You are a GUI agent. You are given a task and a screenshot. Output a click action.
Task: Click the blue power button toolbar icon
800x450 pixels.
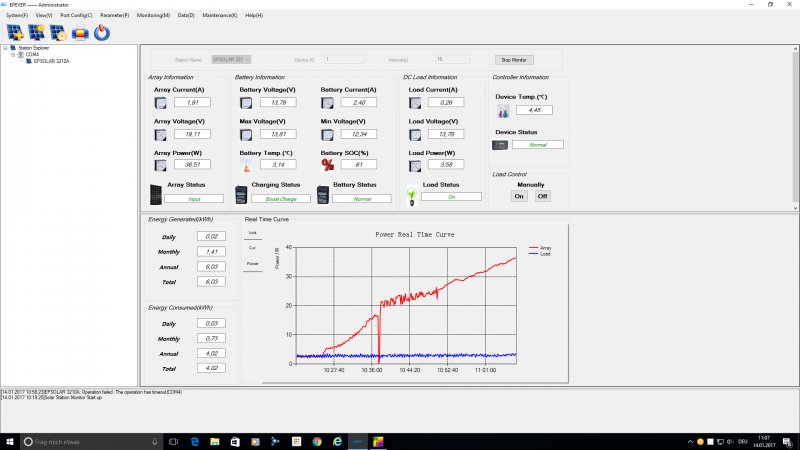102,33
